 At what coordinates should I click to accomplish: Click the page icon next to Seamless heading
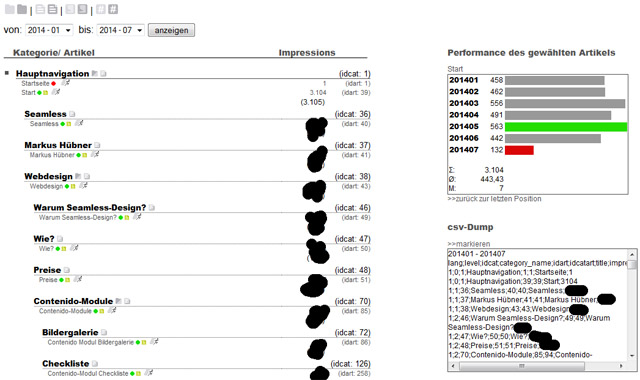click(72, 114)
